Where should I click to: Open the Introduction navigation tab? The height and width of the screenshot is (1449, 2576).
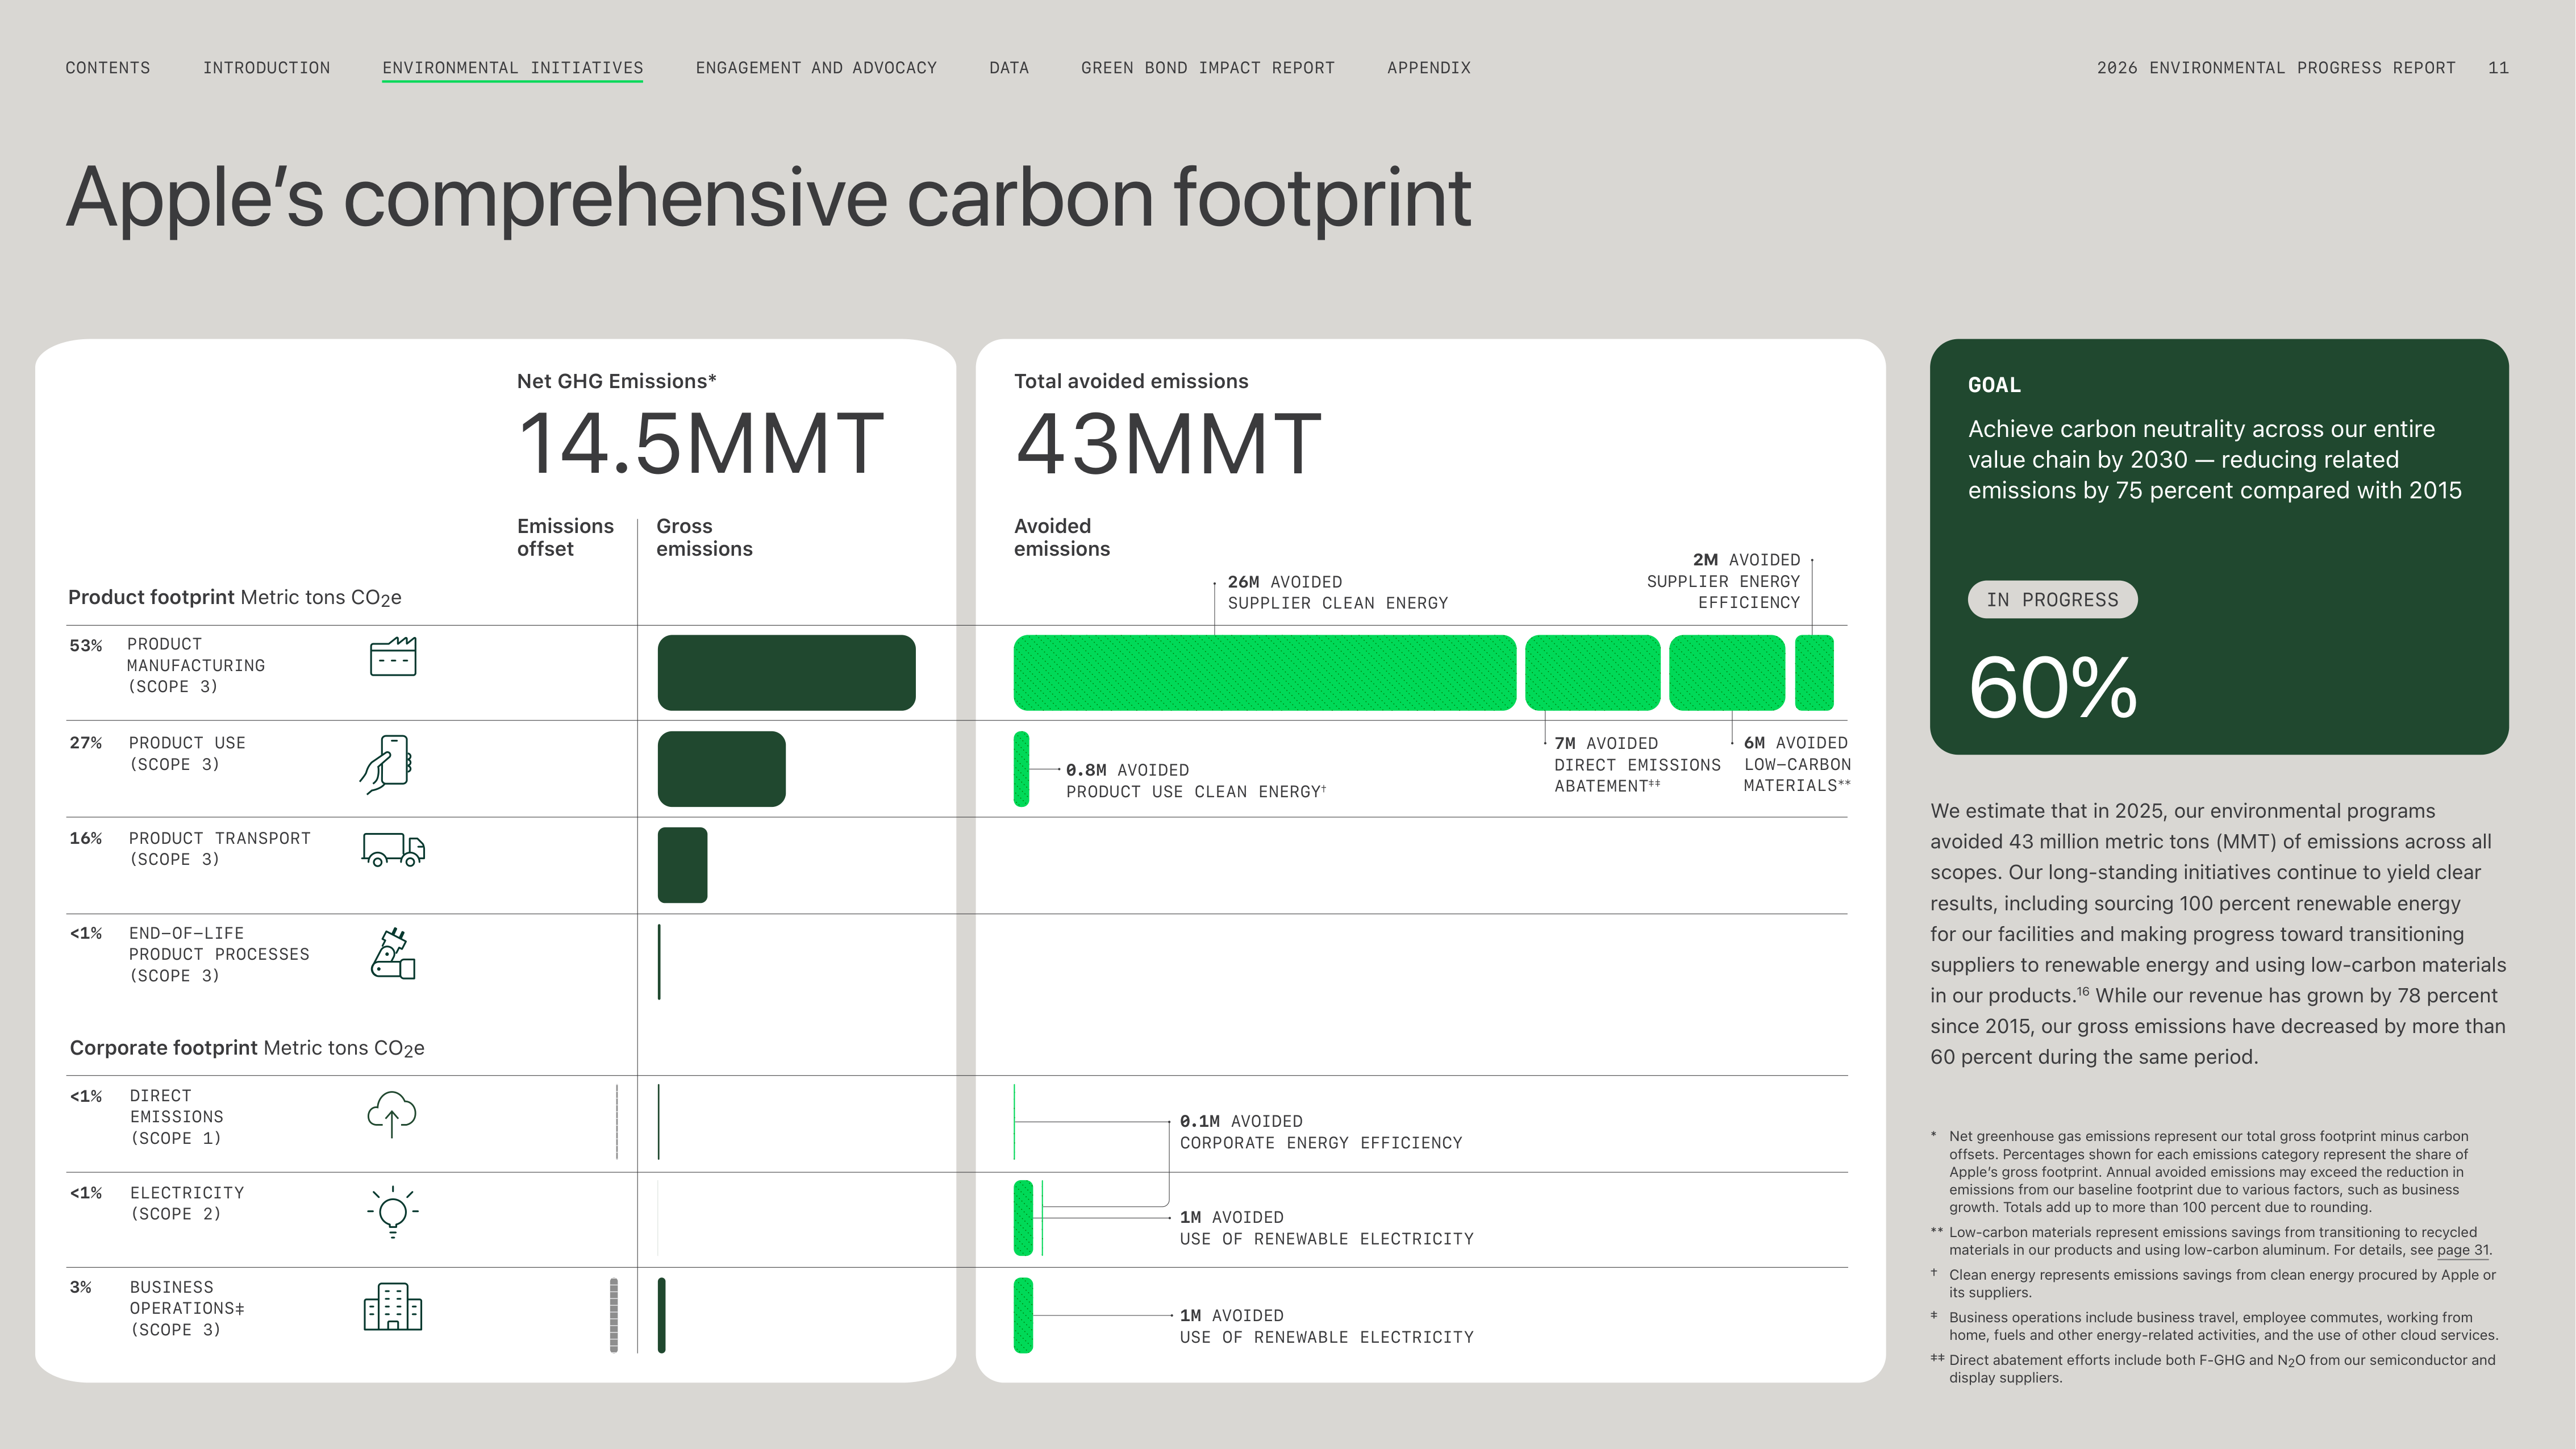coord(266,68)
